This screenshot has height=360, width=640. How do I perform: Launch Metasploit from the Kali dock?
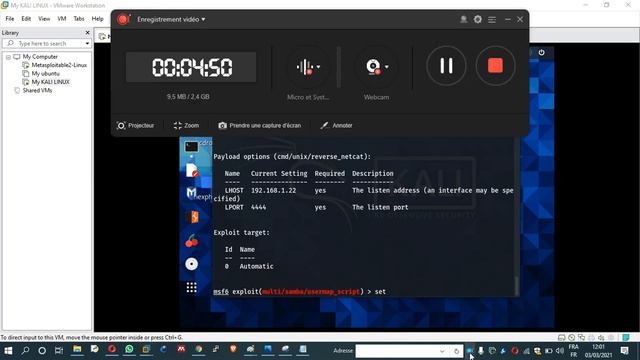pyautogui.click(x=191, y=193)
